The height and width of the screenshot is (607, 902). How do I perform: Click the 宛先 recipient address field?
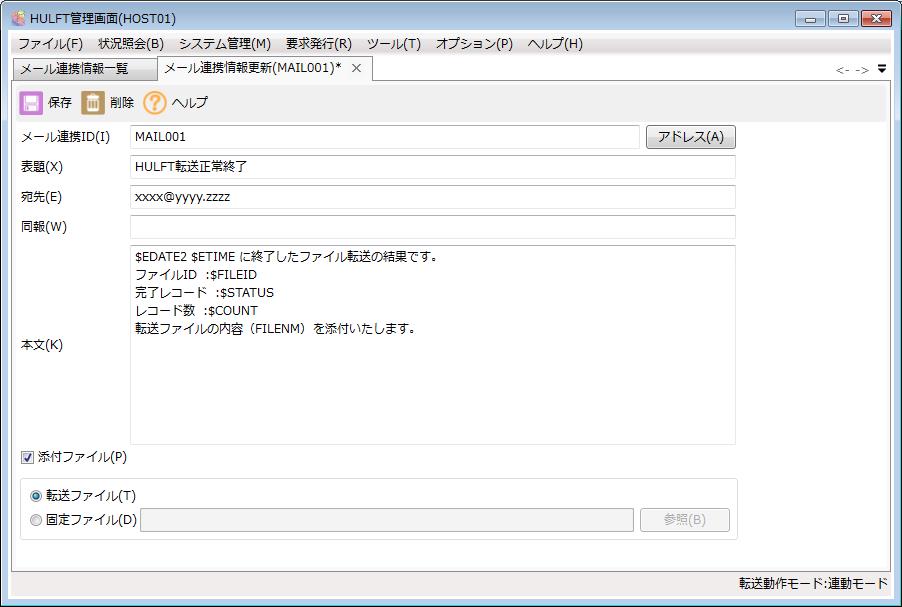coord(433,197)
